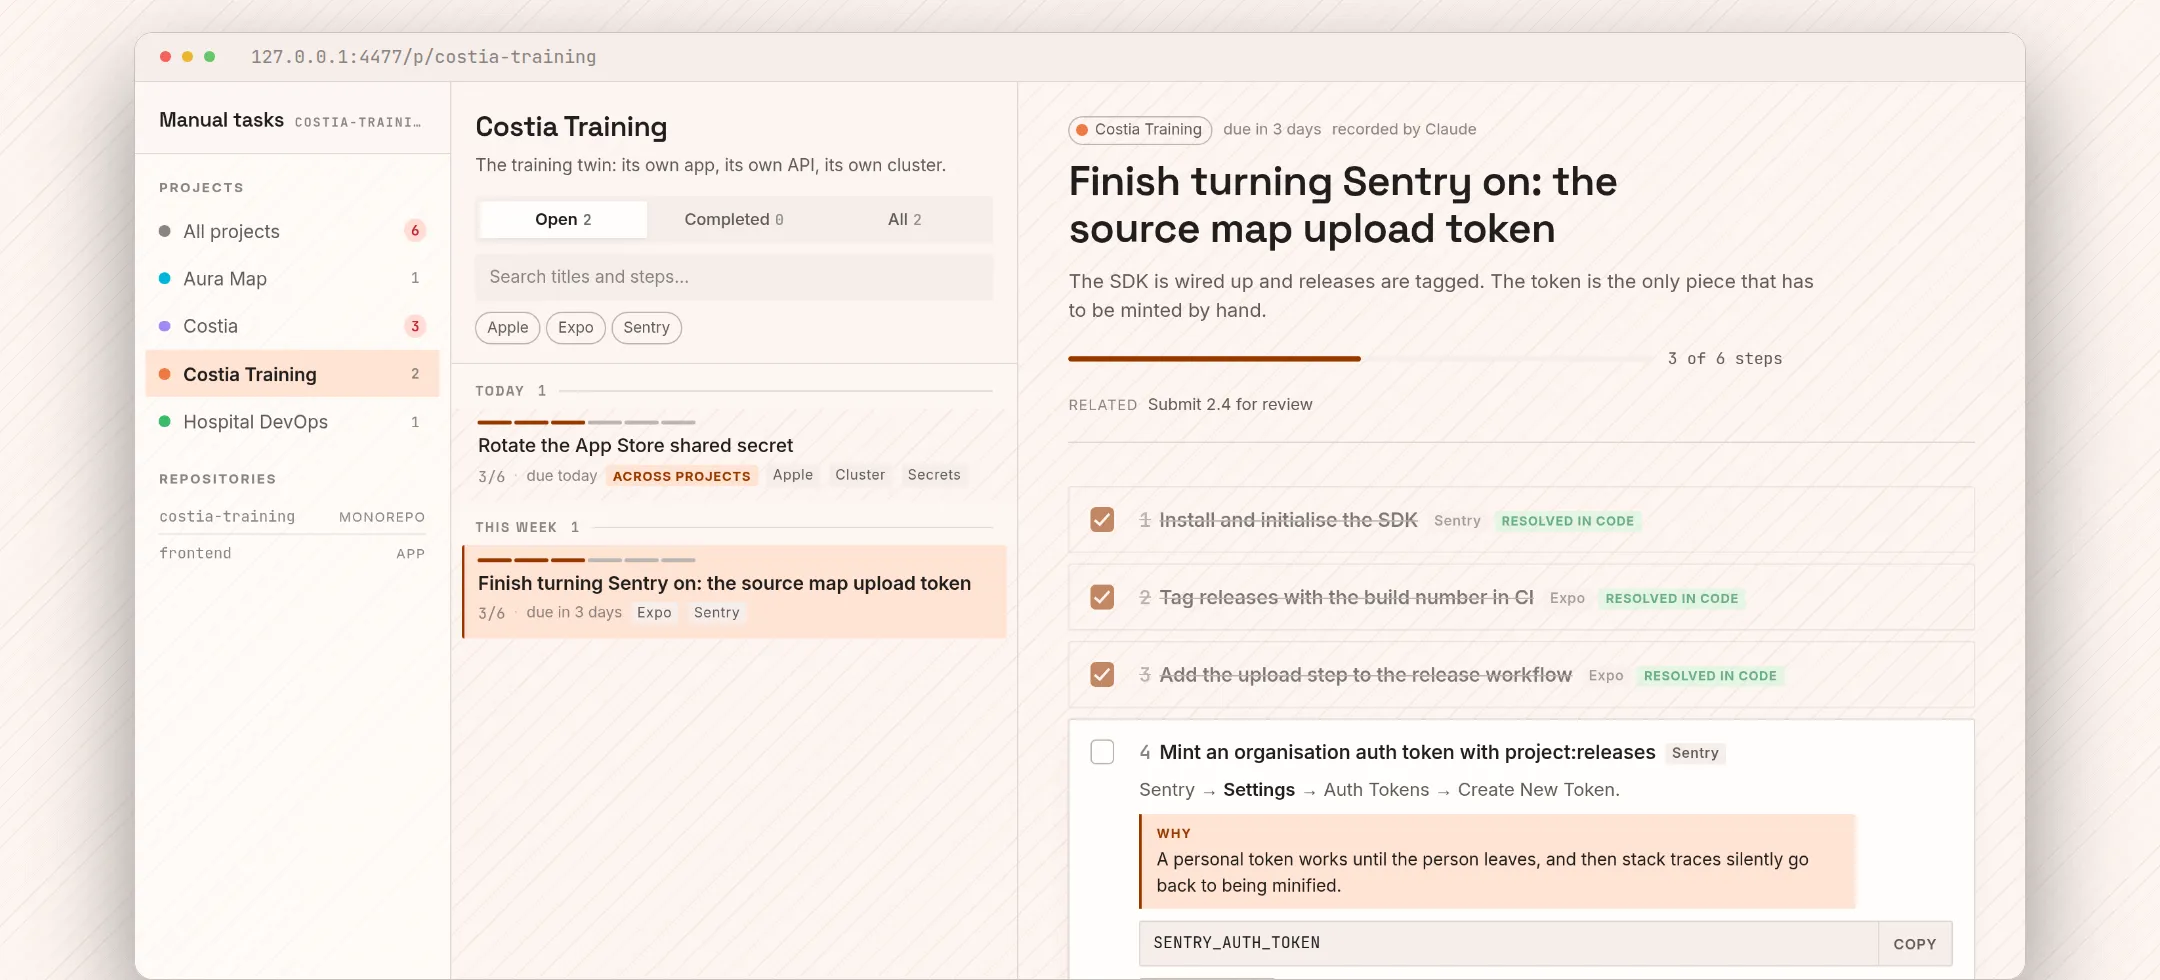Click the Expo tag on step 2
Image resolution: width=2160 pixels, height=980 pixels.
pos(1567,598)
